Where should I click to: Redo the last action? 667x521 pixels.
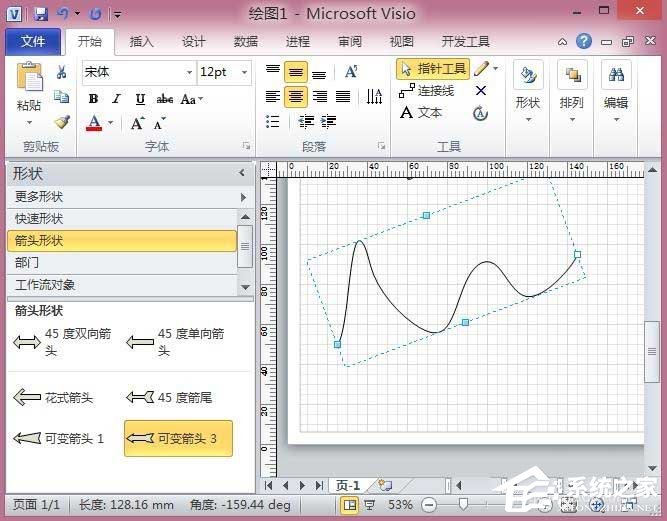pos(95,14)
